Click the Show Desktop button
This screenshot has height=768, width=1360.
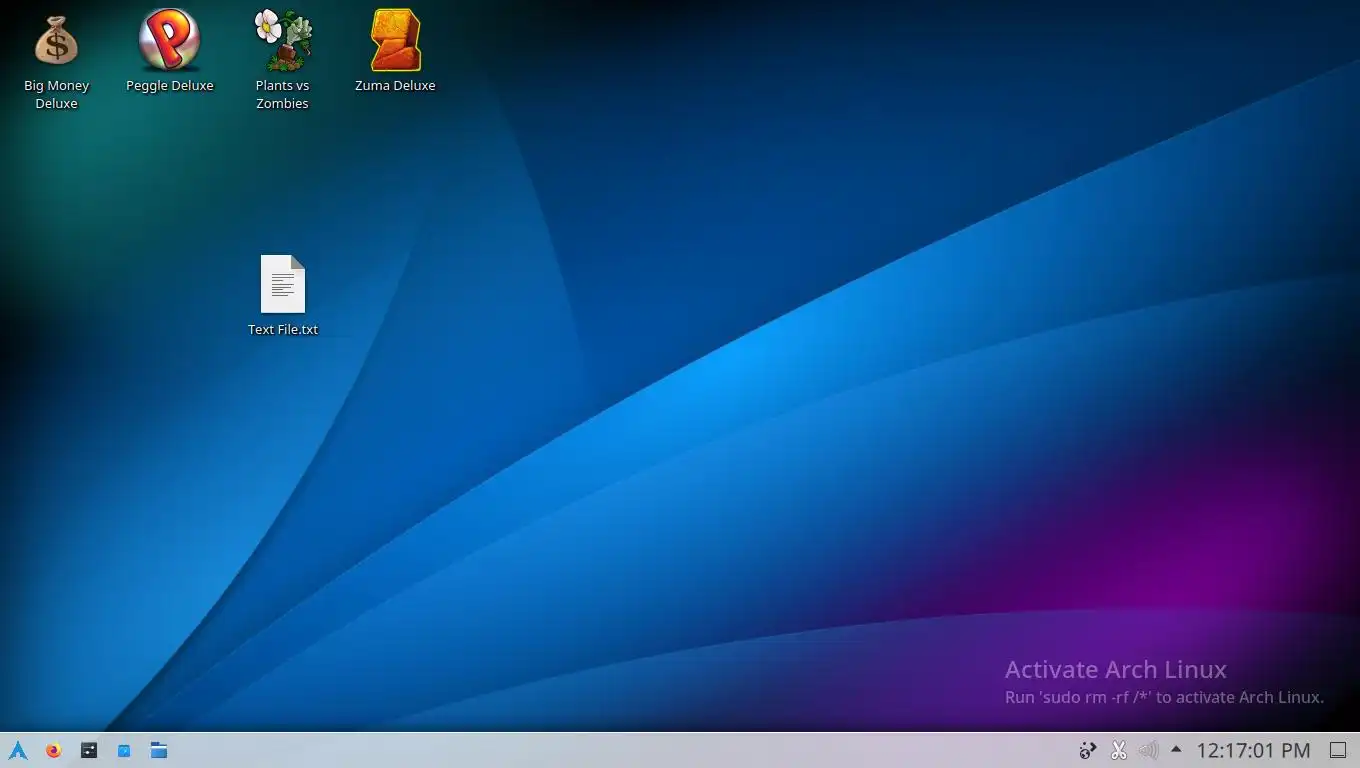tap(1338, 750)
